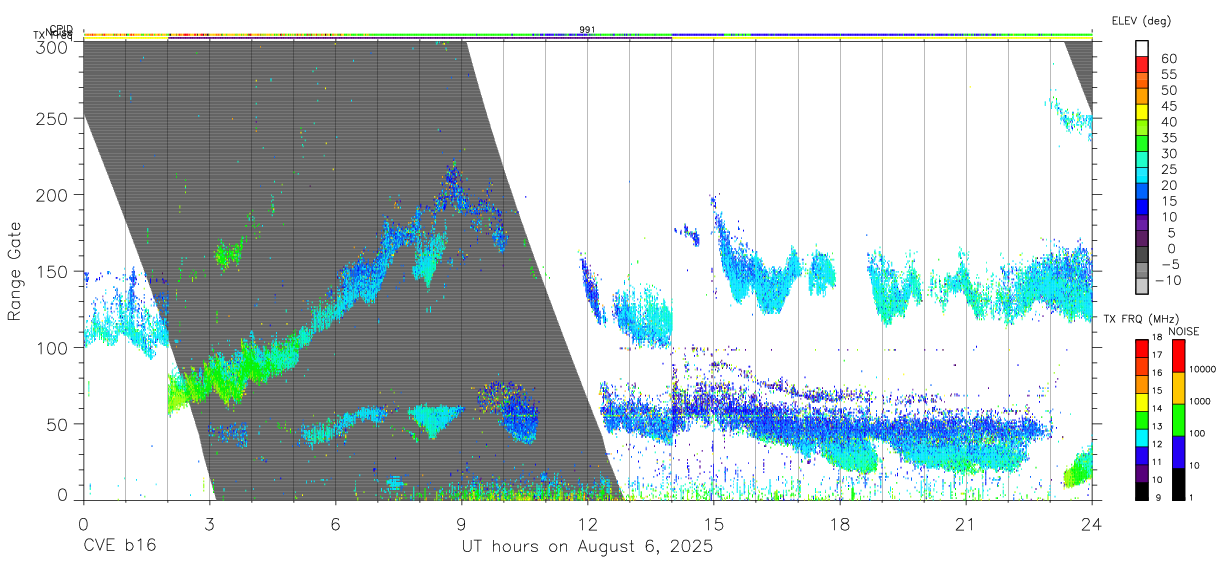
Task: Click the '50' tick on Range Gate axis
Action: 59,424
